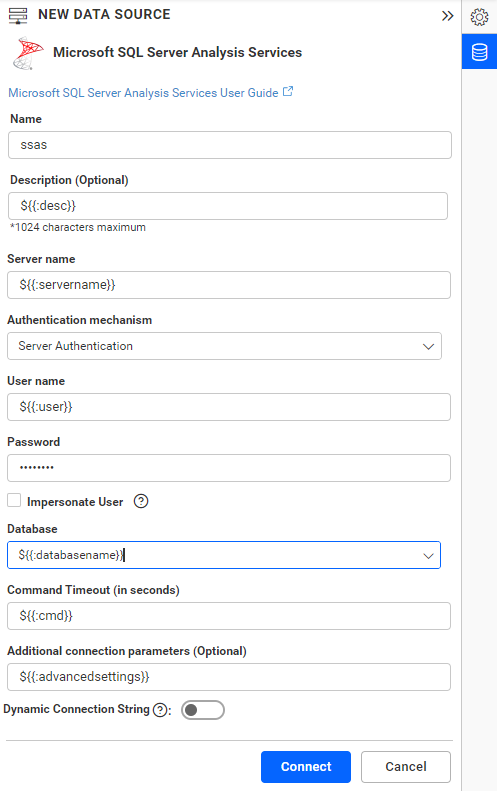This screenshot has width=497, height=791.
Task: Click the Cancel button
Action: click(x=406, y=767)
